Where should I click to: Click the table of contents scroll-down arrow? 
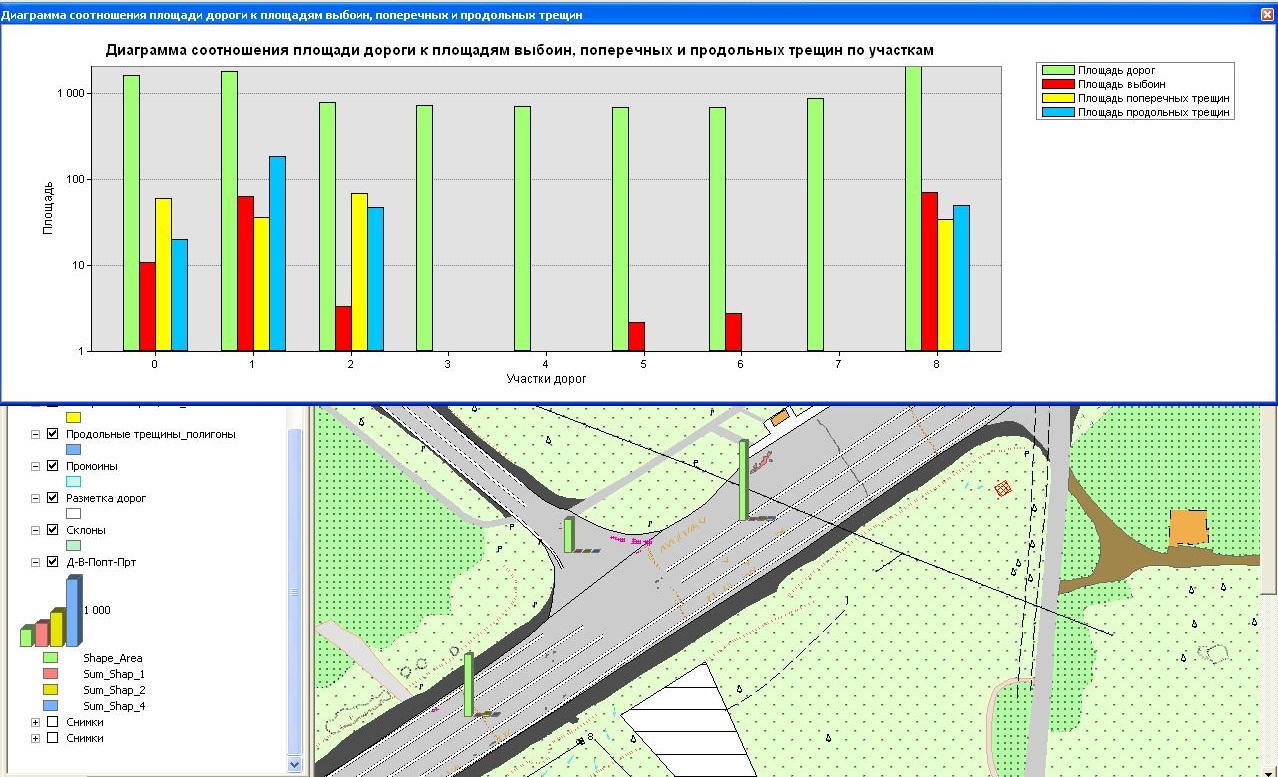(294, 764)
